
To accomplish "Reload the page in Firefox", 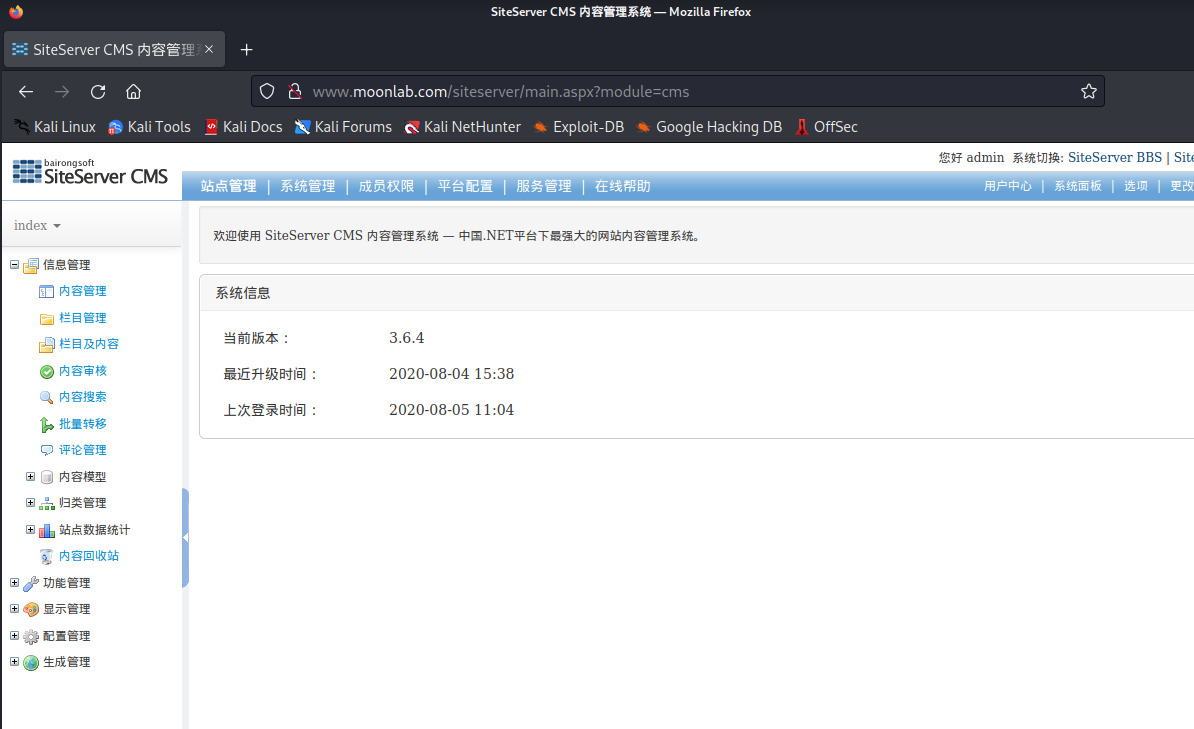I will pyautogui.click(x=97, y=91).
